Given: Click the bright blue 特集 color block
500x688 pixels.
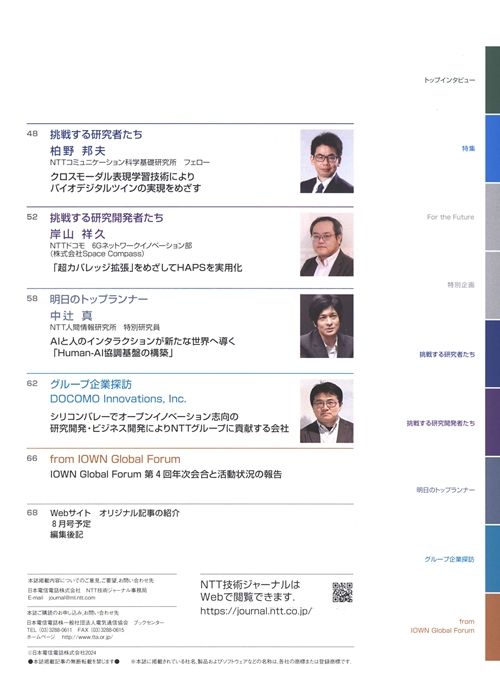Looking at the screenshot, I should coord(493,149).
